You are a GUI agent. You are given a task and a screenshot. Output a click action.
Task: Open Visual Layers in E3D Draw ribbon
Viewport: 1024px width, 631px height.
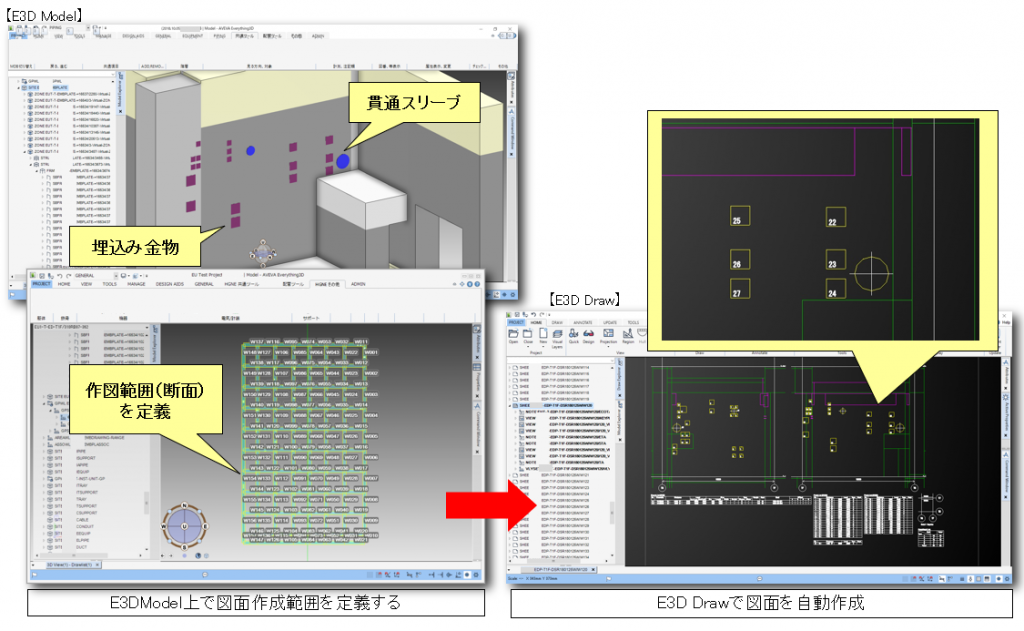pyautogui.click(x=558, y=334)
